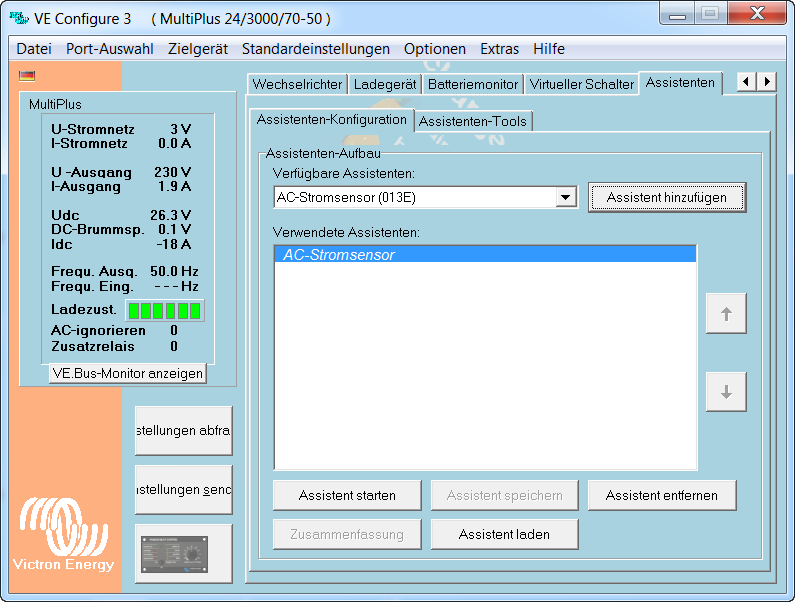Move assistant down with the arrow button
Viewport: 795px width, 602px height.
726,392
